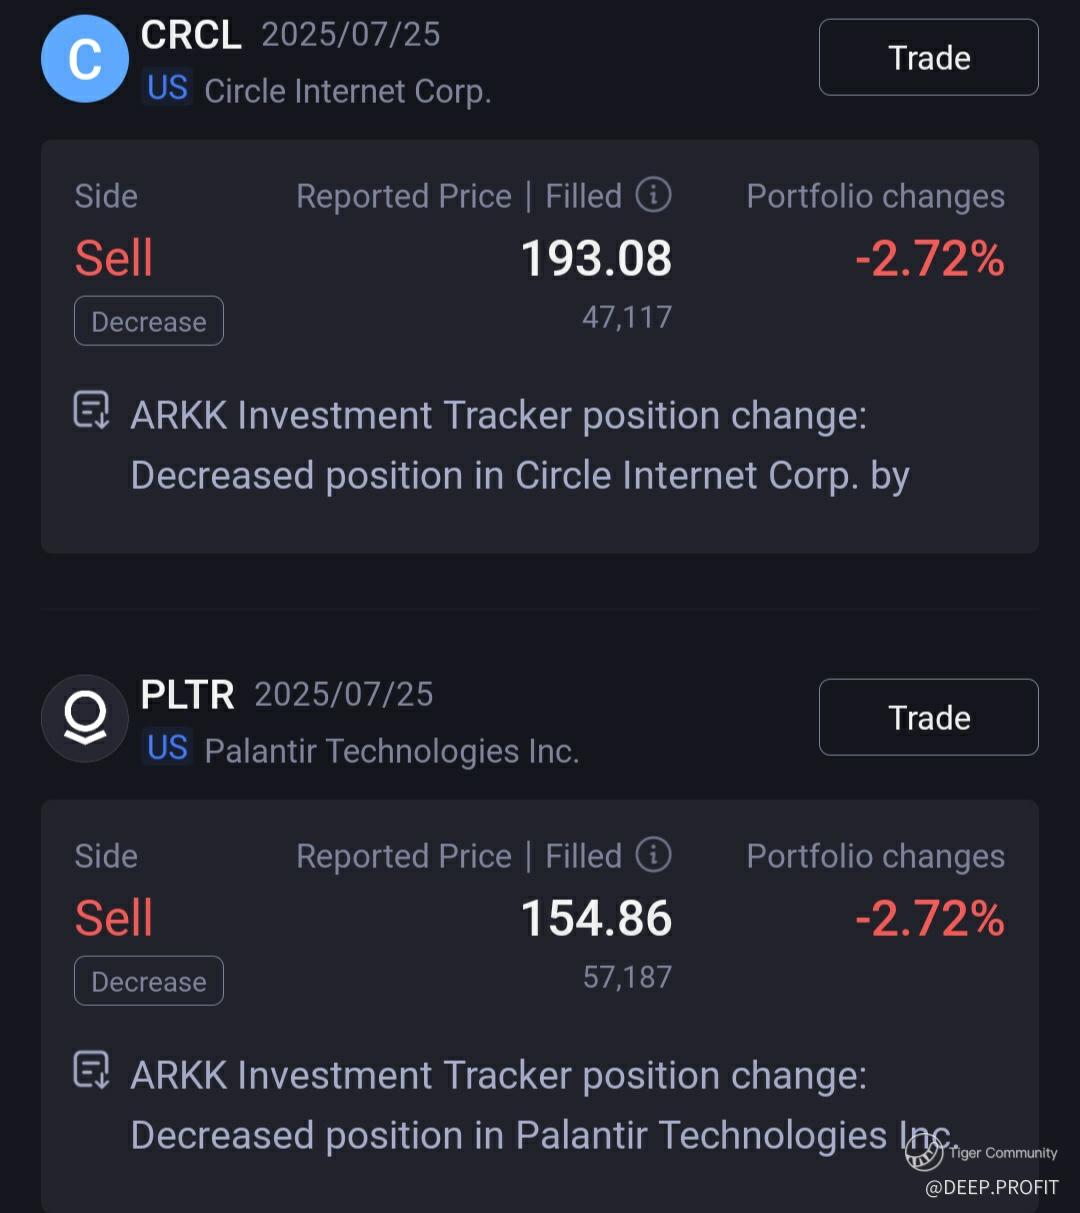Tap the Decrease tag under CRCL Sell
This screenshot has width=1080, height=1213.
(149, 321)
